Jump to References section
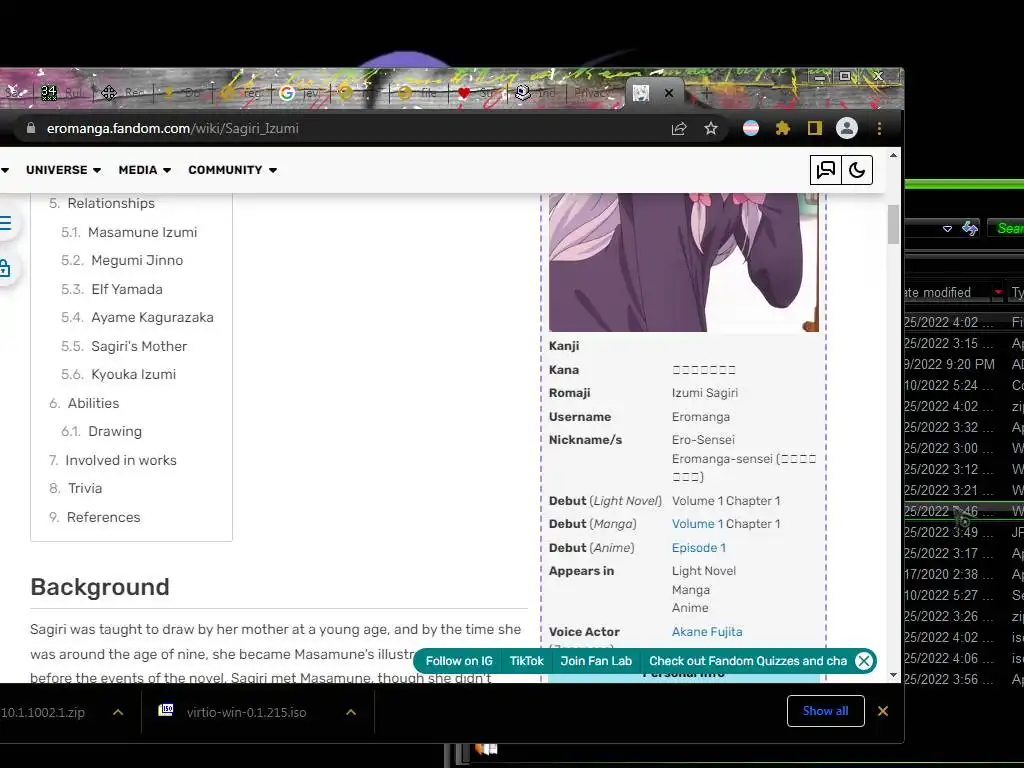The height and width of the screenshot is (768, 1024). click(x=103, y=517)
